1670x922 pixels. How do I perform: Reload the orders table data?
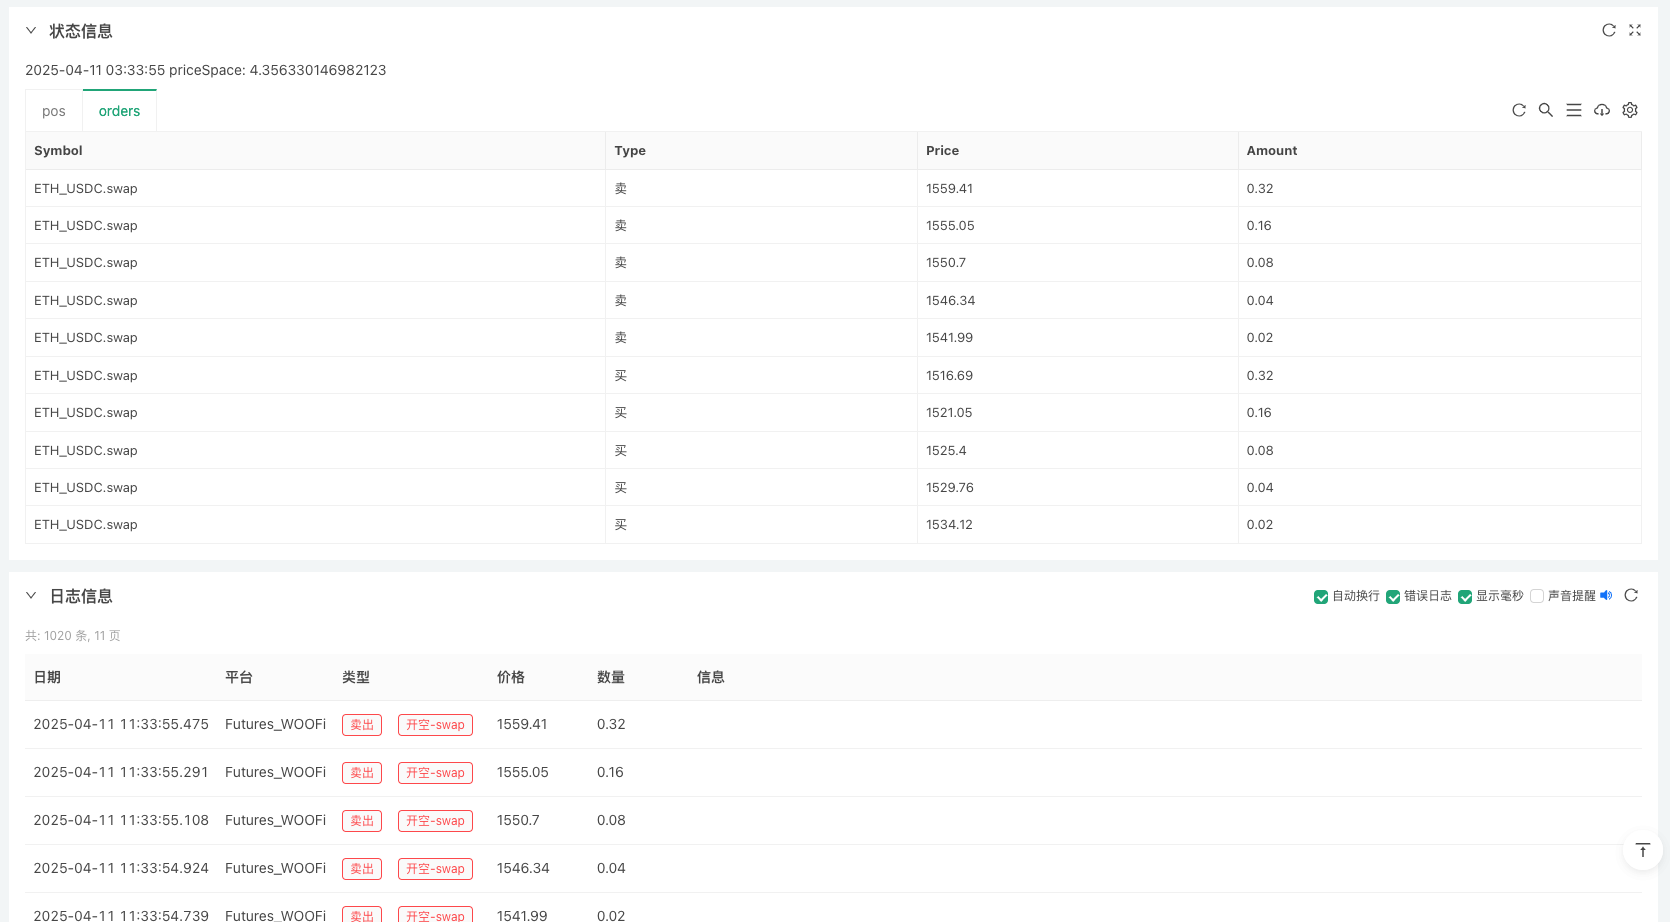coord(1518,110)
